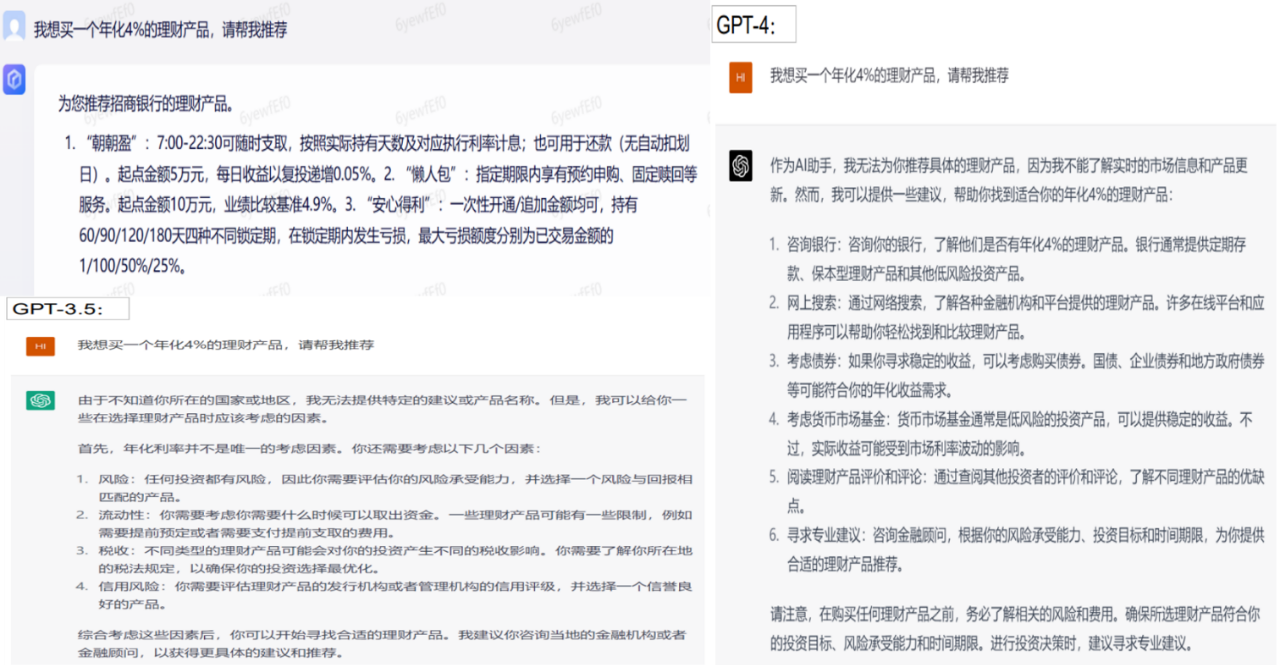Select the user question in the GPT-3.5 chat

(x=226, y=345)
